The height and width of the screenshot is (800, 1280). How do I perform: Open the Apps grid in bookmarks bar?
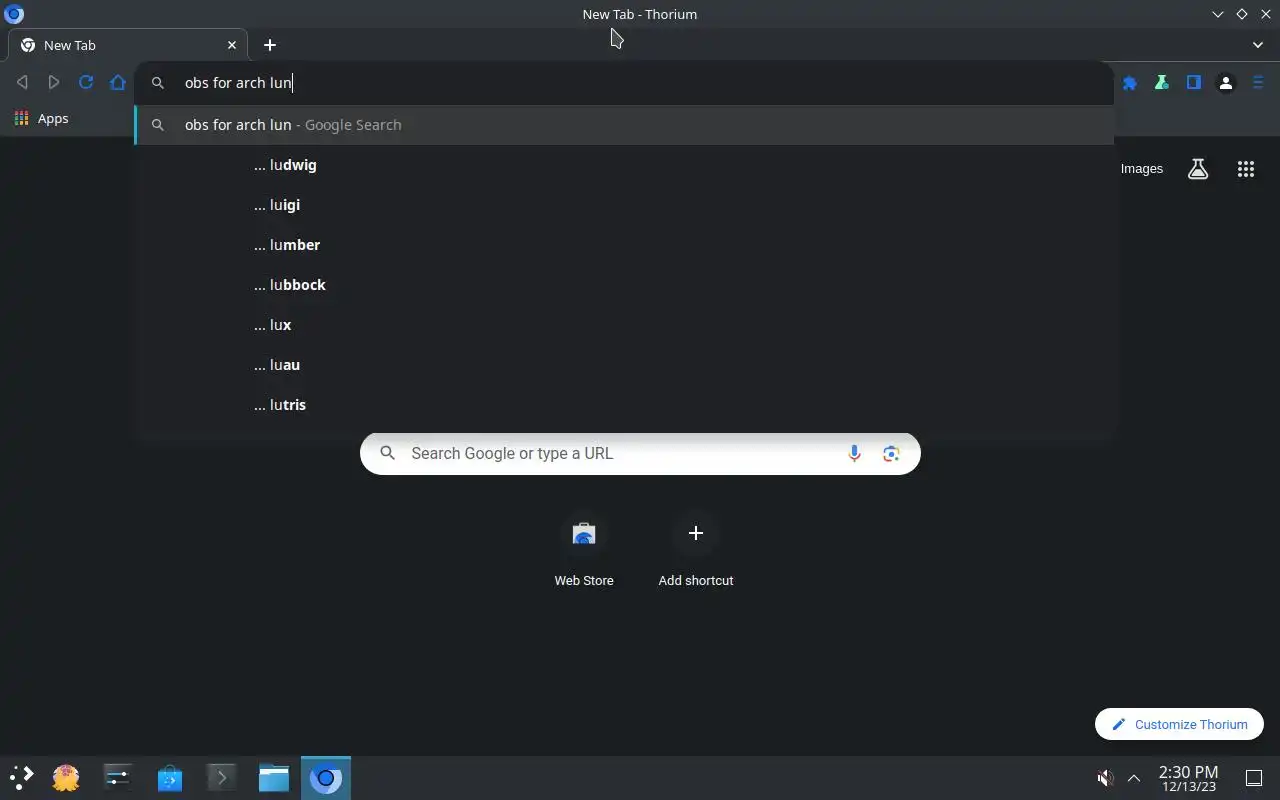(42, 118)
